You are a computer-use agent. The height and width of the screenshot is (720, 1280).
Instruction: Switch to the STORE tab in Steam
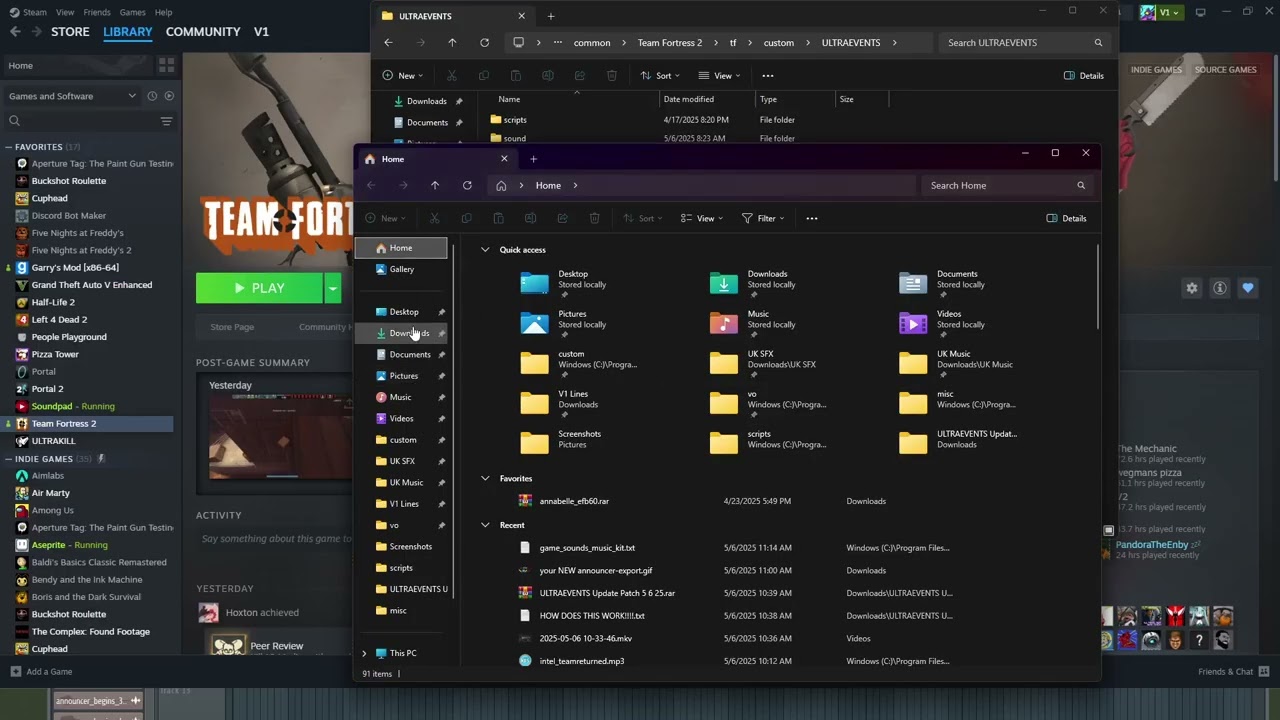point(70,32)
